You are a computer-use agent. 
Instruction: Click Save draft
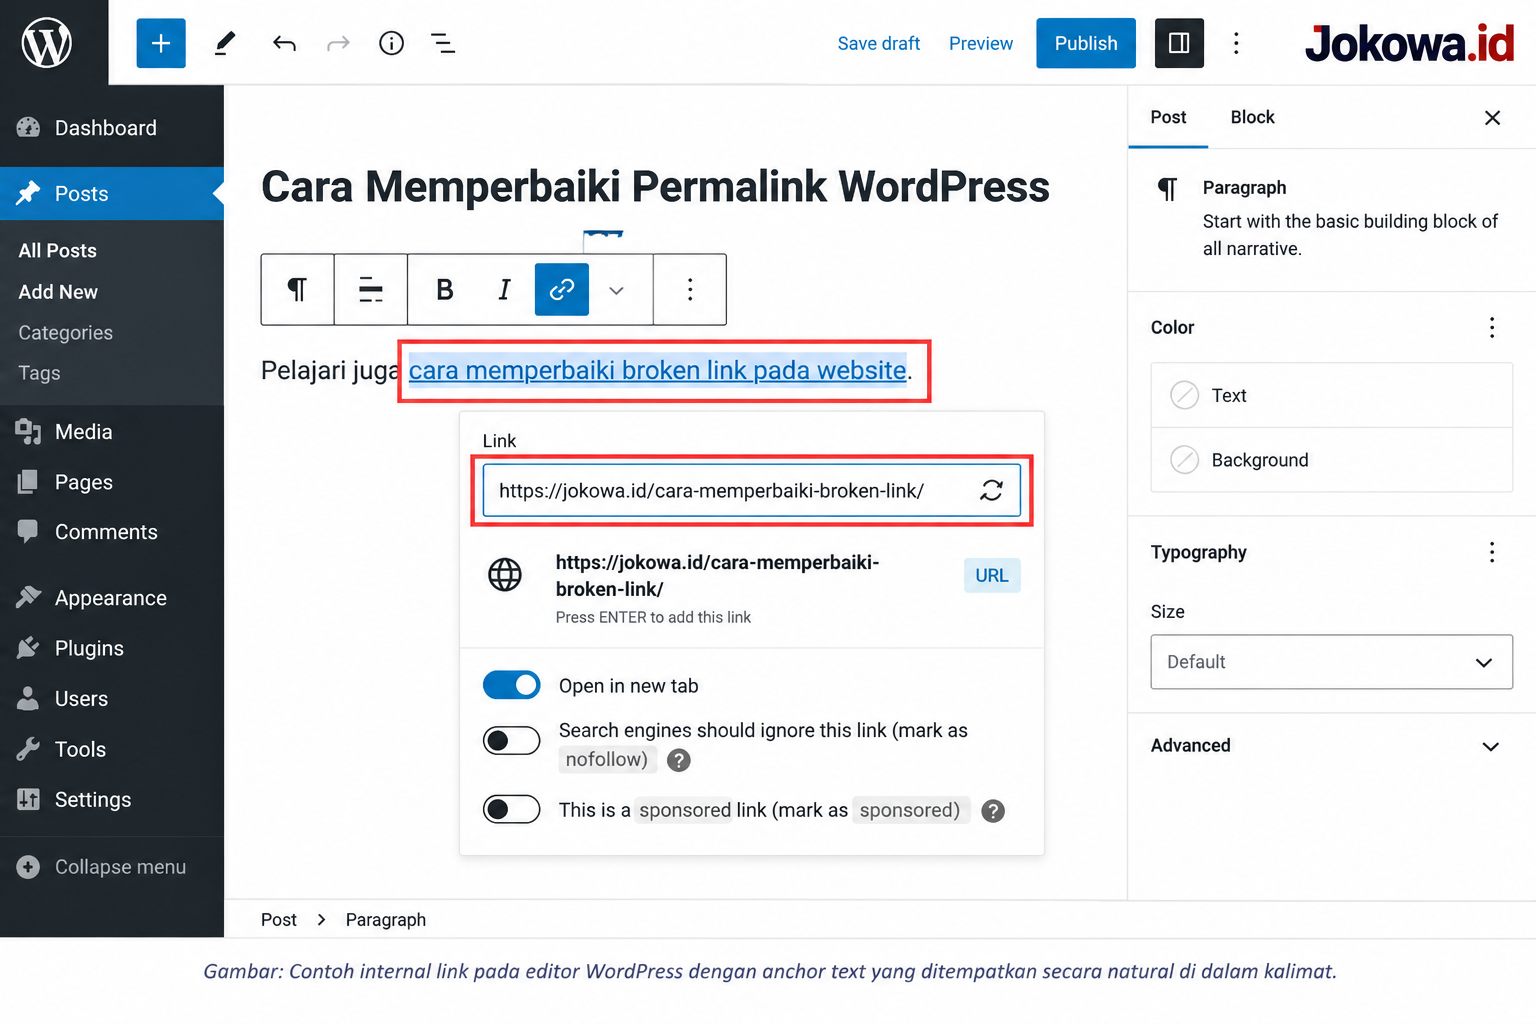tap(878, 43)
